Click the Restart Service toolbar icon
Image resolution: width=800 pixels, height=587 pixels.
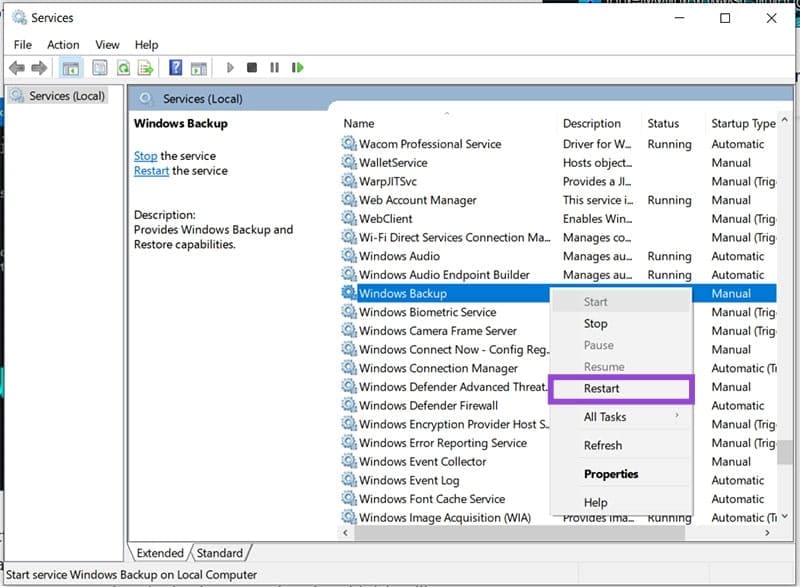coord(297,67)
